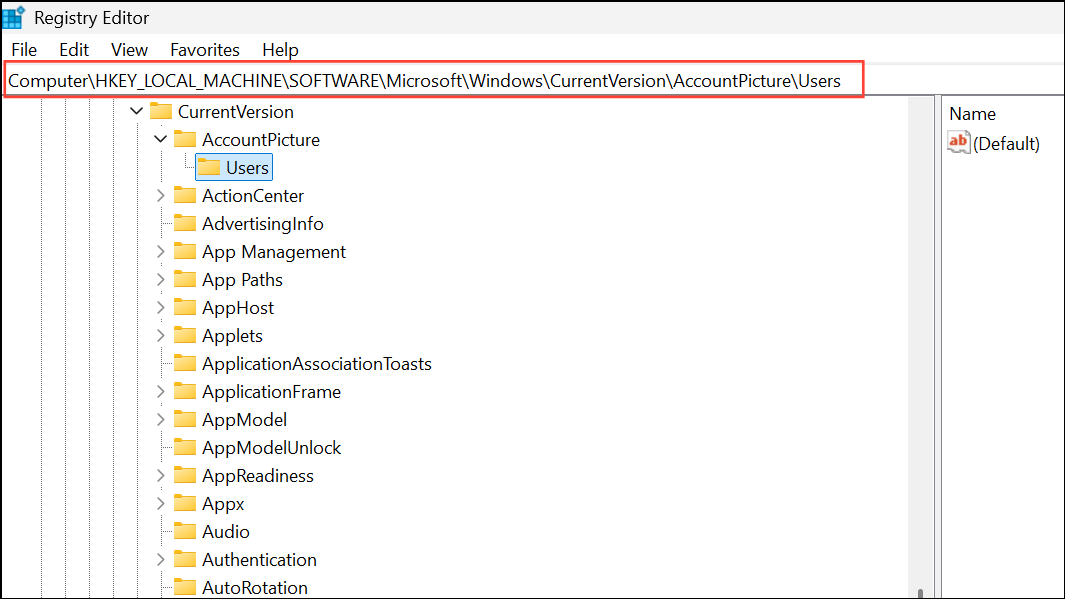1065x599 pixels.
Task: Click the AppModelUnlock folder icon
Action: [185, 447]
